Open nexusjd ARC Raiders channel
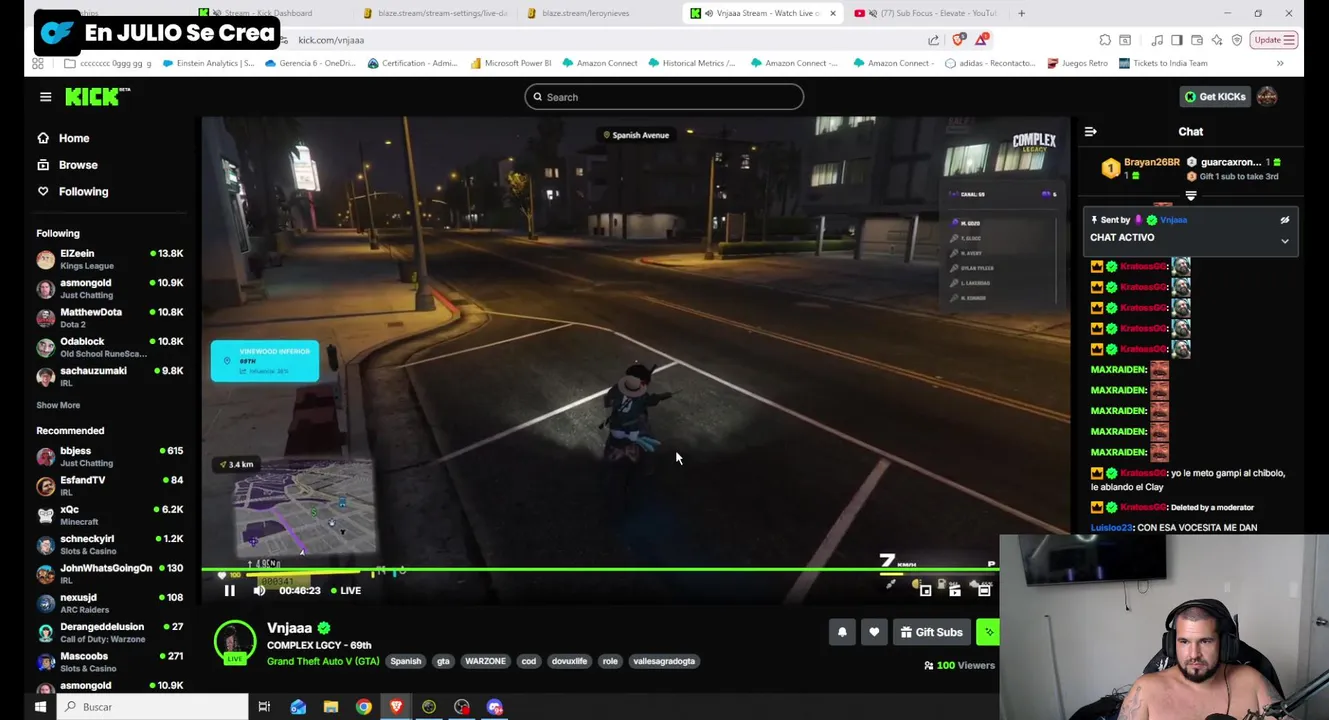1329x720 pixels. (110, 603)
